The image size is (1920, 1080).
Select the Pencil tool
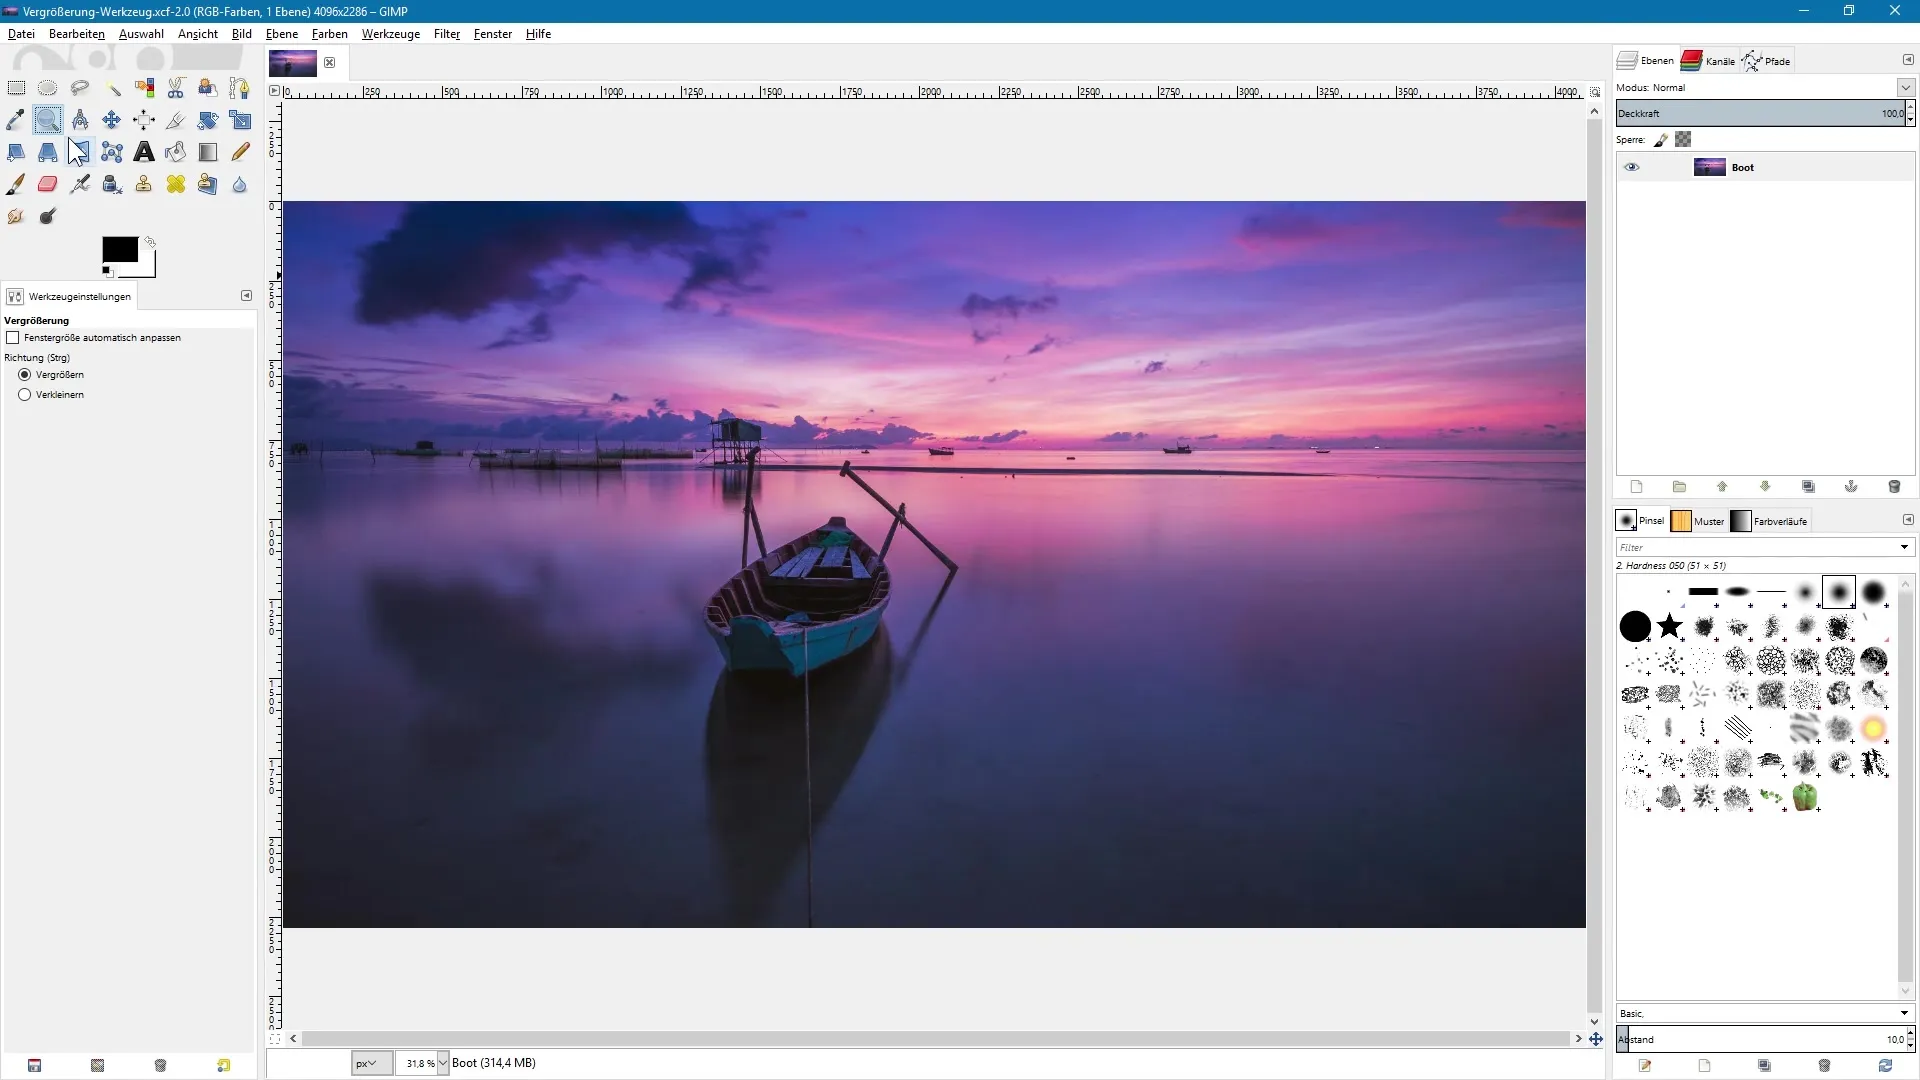pyautogui.click(x=240, y=152)
